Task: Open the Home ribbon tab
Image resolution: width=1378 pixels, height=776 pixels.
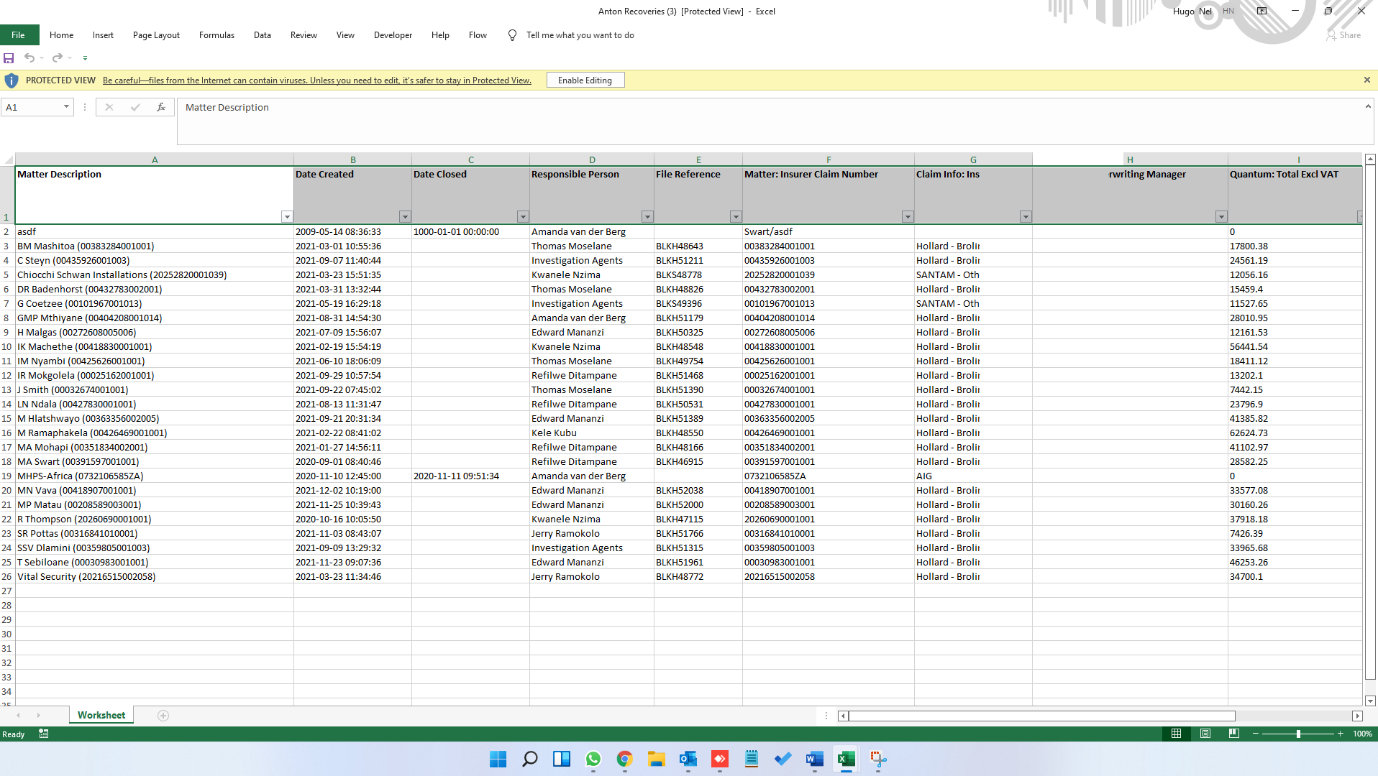Action: point(61,35)
